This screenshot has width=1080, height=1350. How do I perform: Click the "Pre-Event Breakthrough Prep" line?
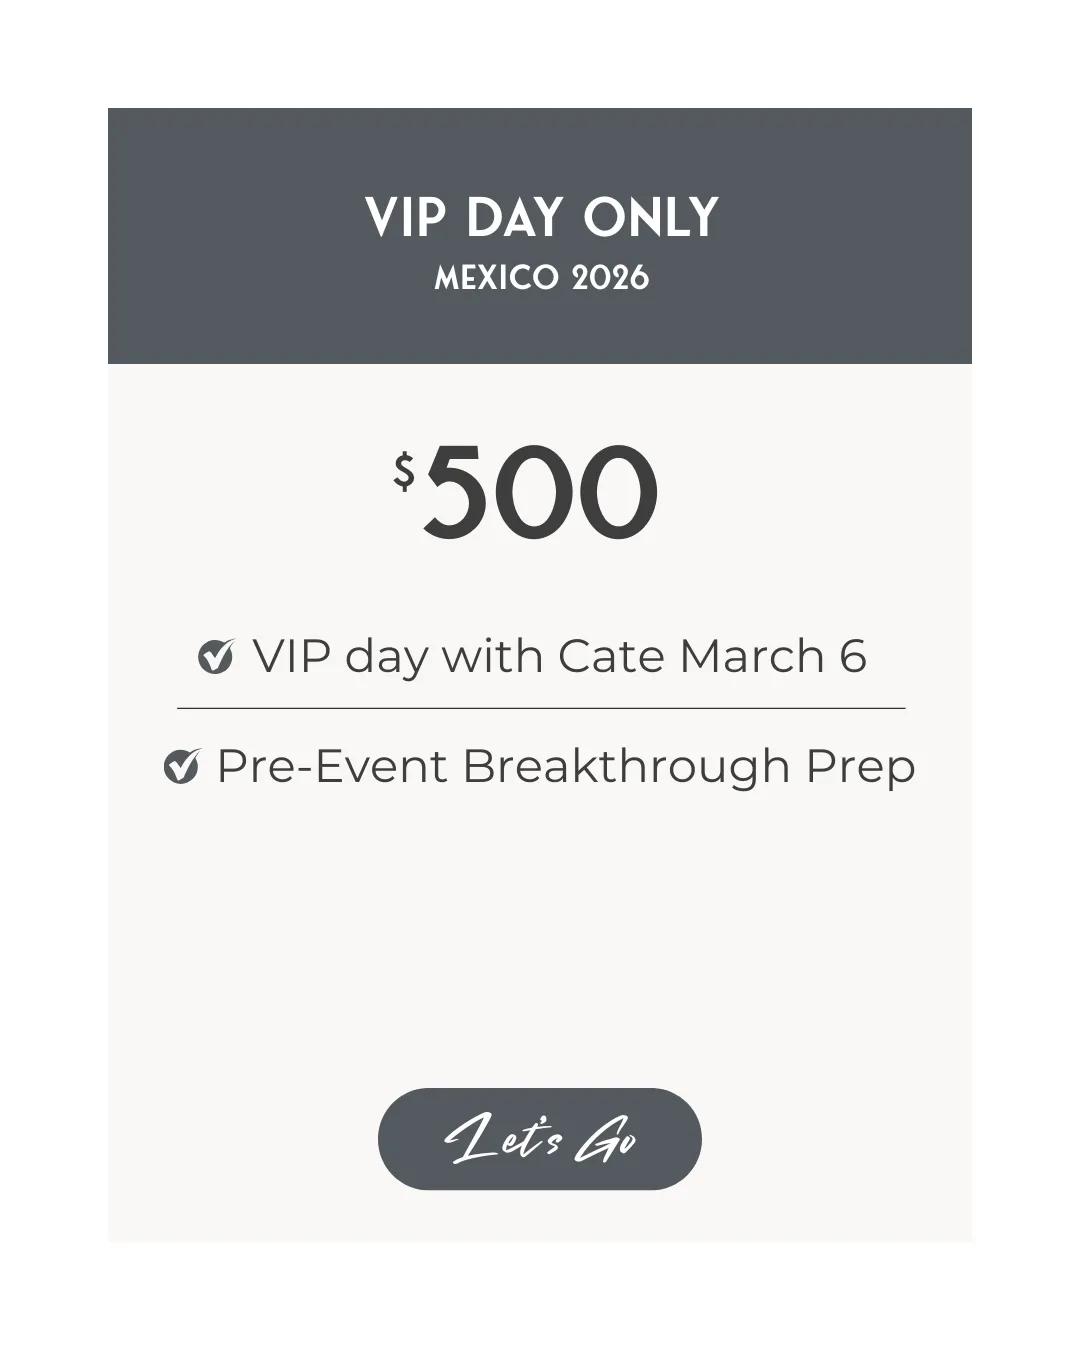pos(565,767)
